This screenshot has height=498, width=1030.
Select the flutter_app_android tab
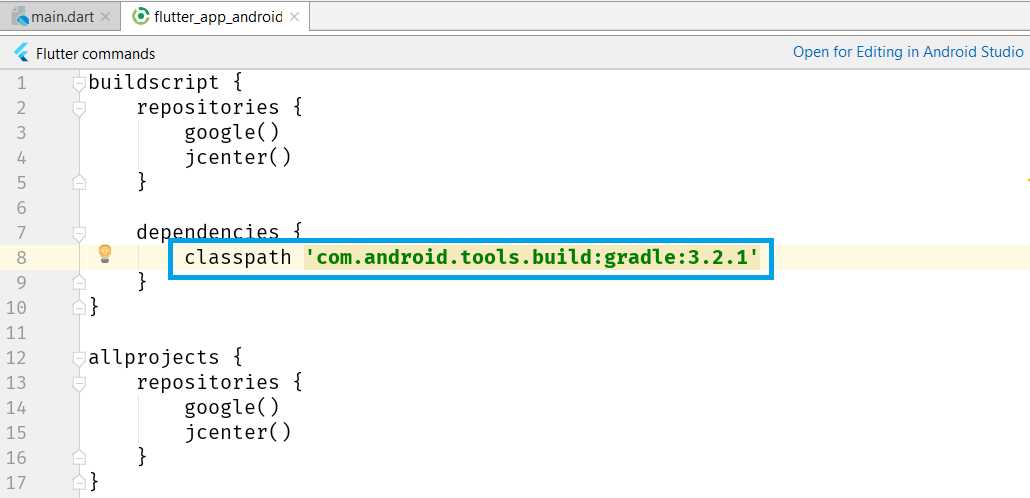point(215,17)
